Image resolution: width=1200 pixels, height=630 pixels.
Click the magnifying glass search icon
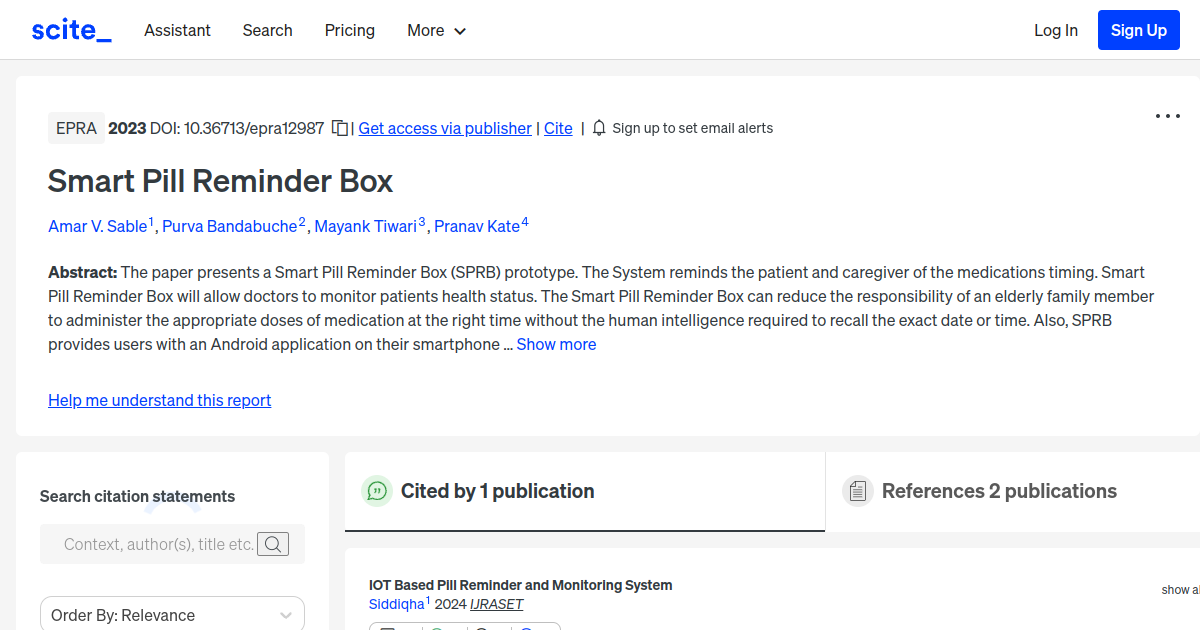273,544
